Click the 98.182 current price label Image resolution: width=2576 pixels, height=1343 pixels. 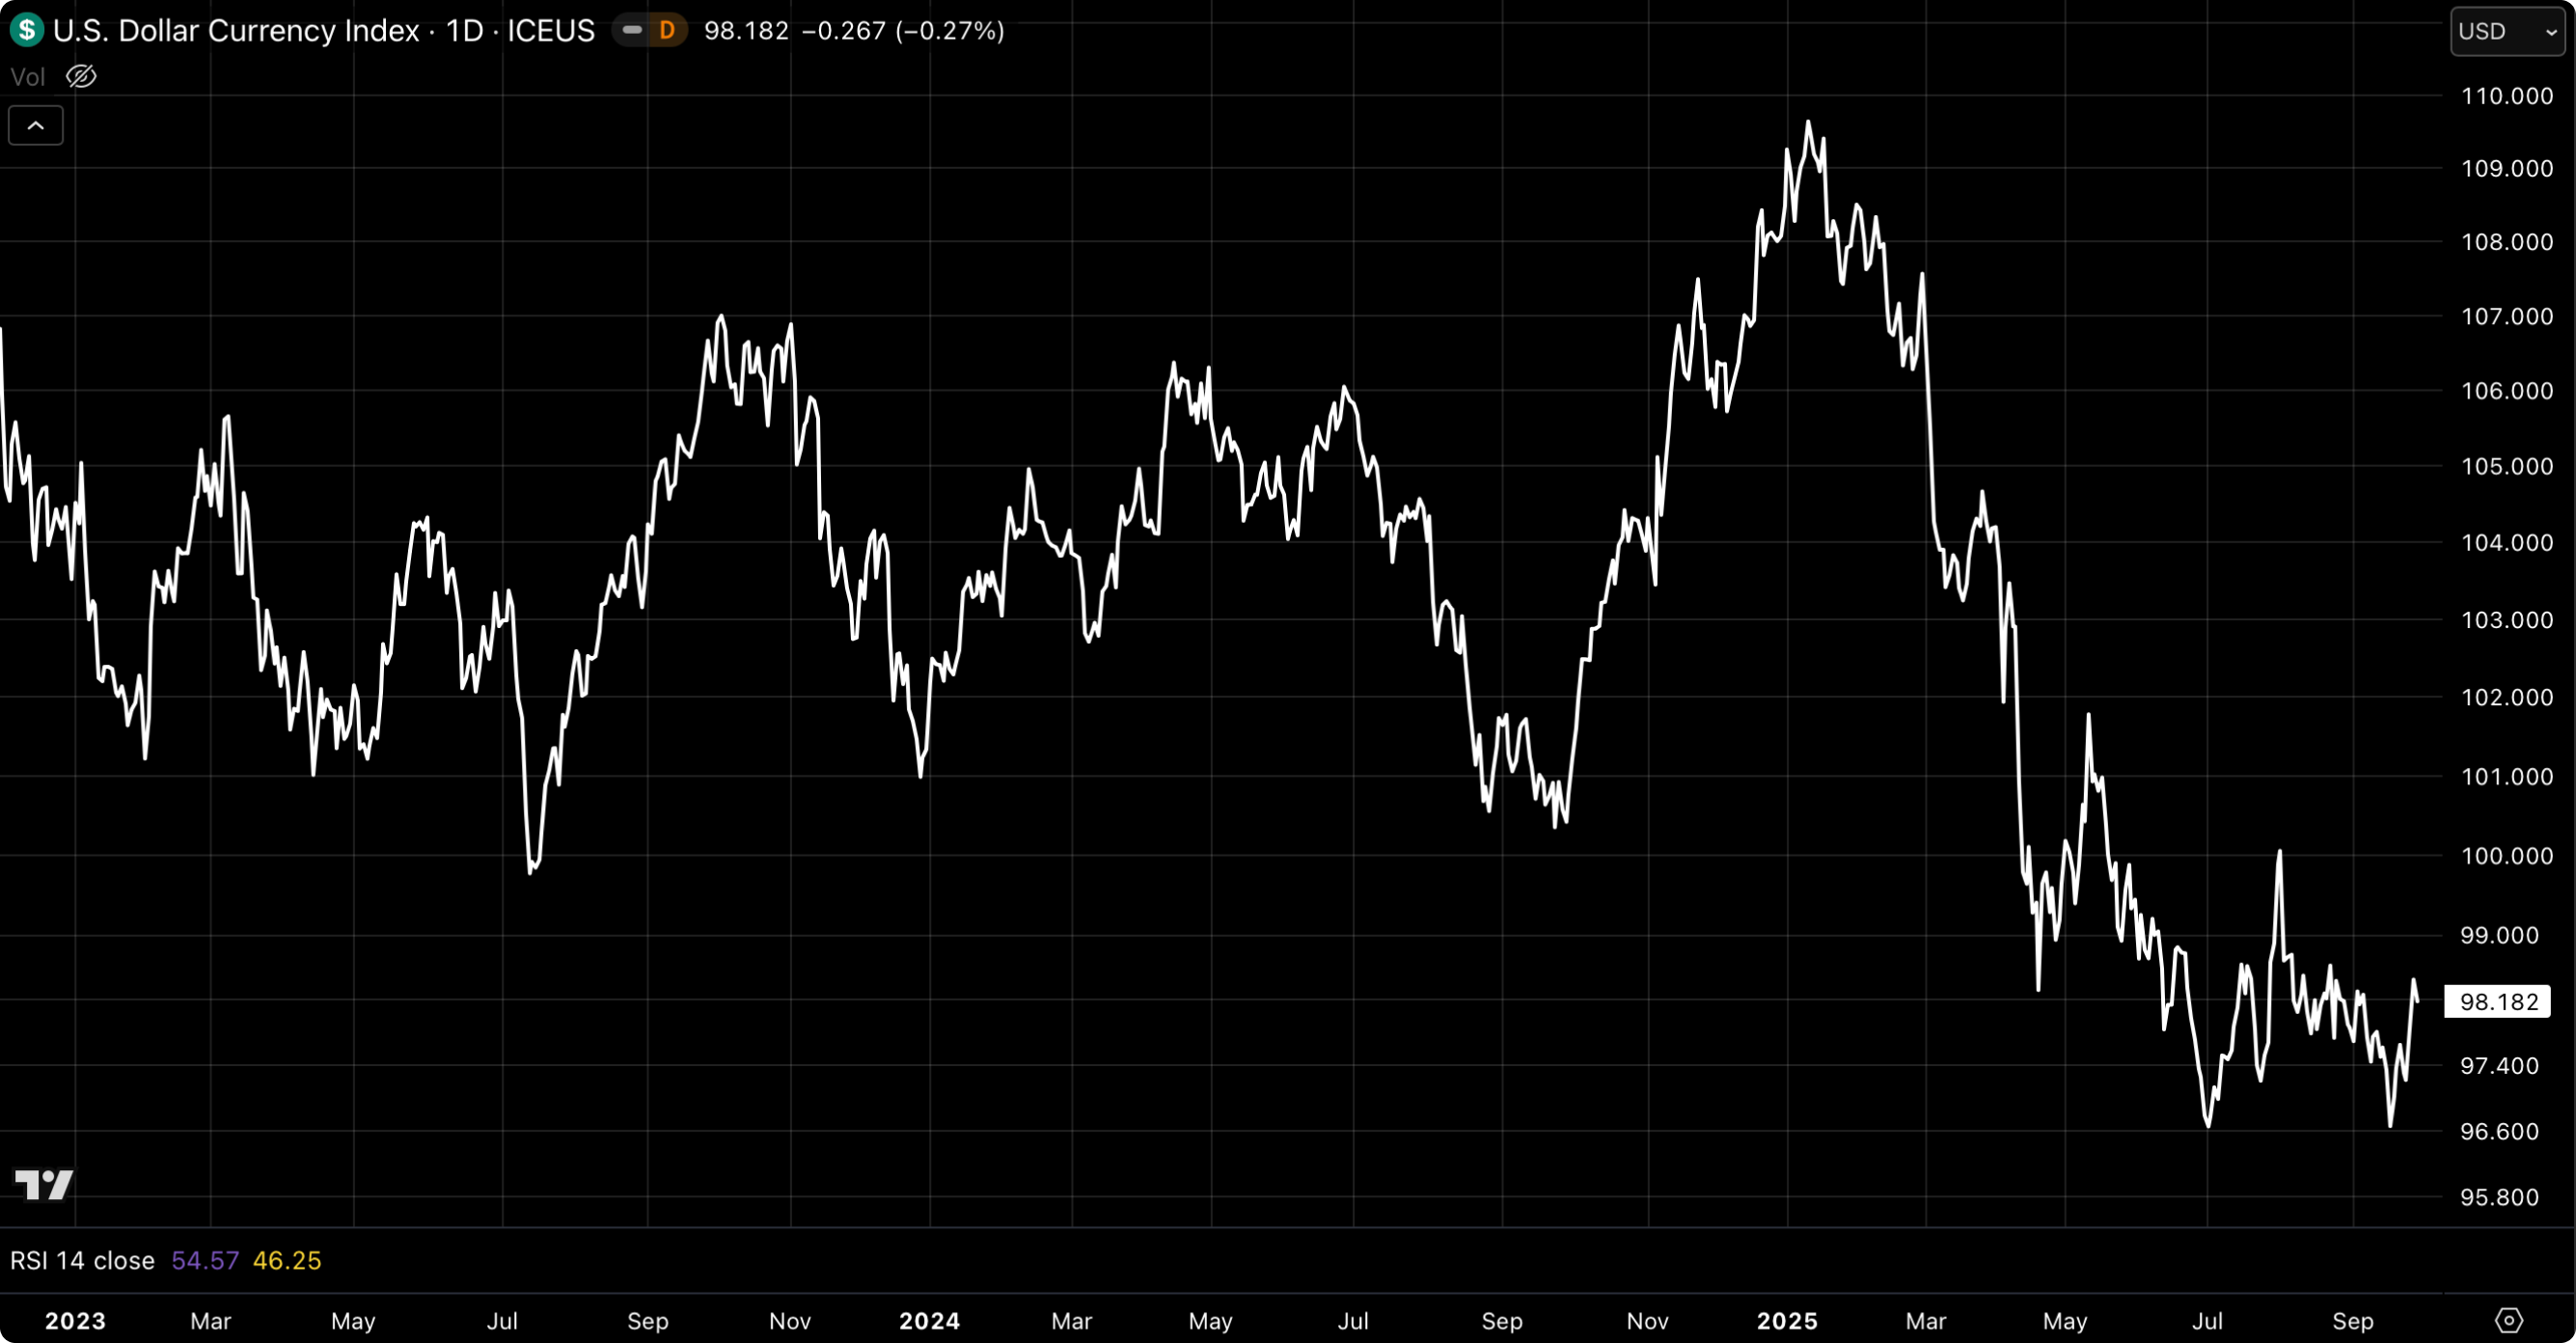point(2498,1001)
